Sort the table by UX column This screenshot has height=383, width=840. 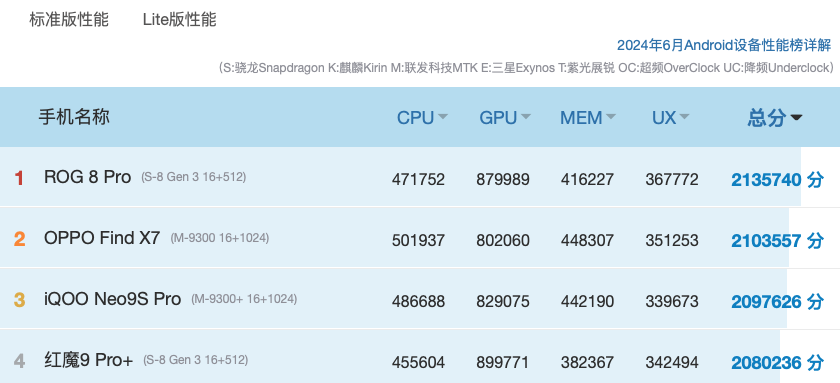[670, 117]
